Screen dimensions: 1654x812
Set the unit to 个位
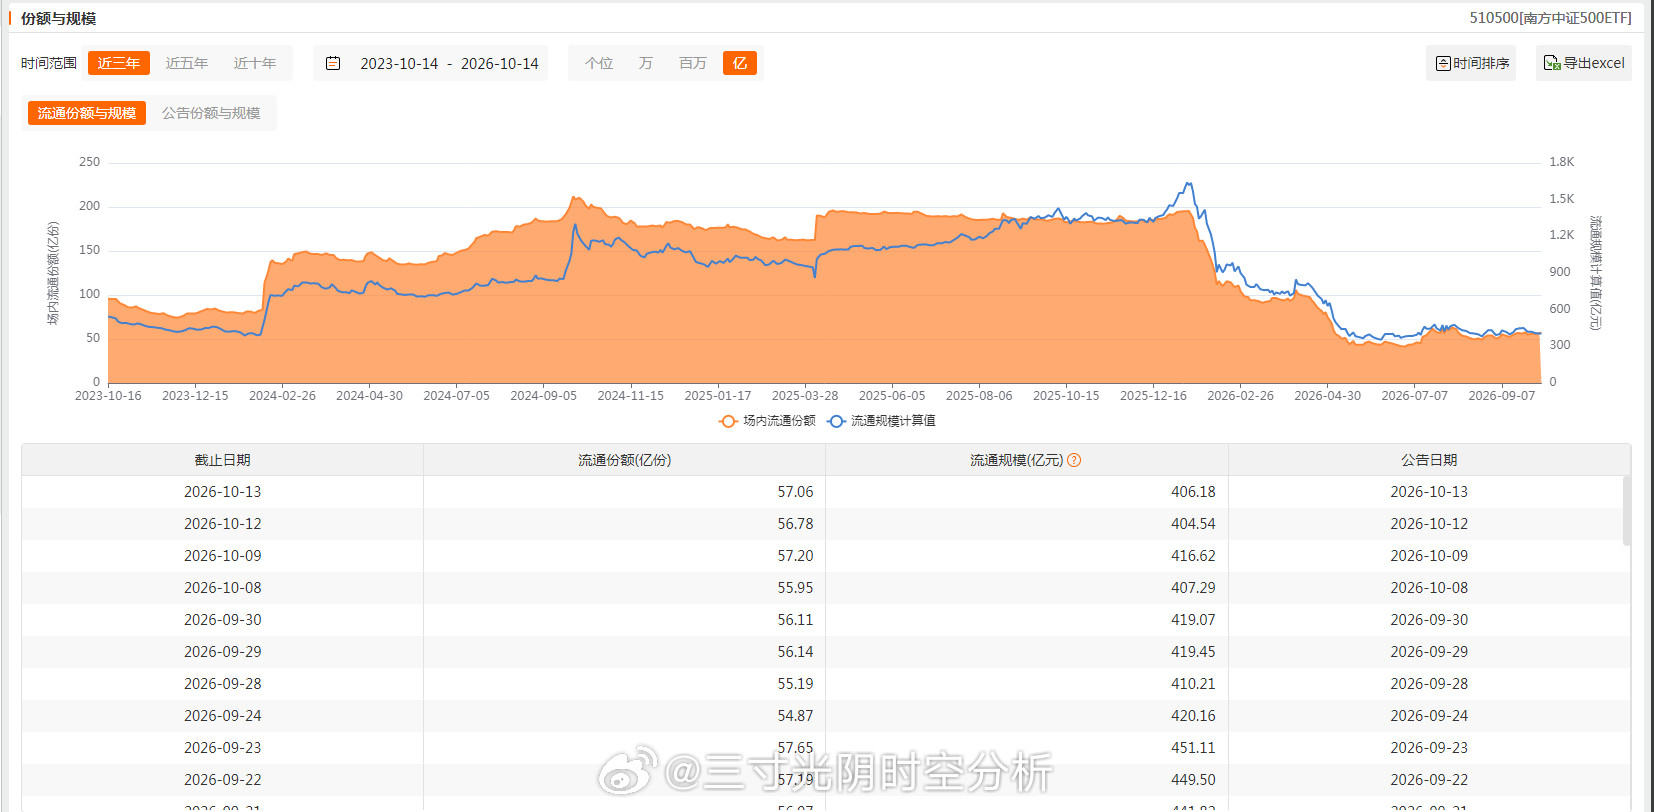pos(599,63)
